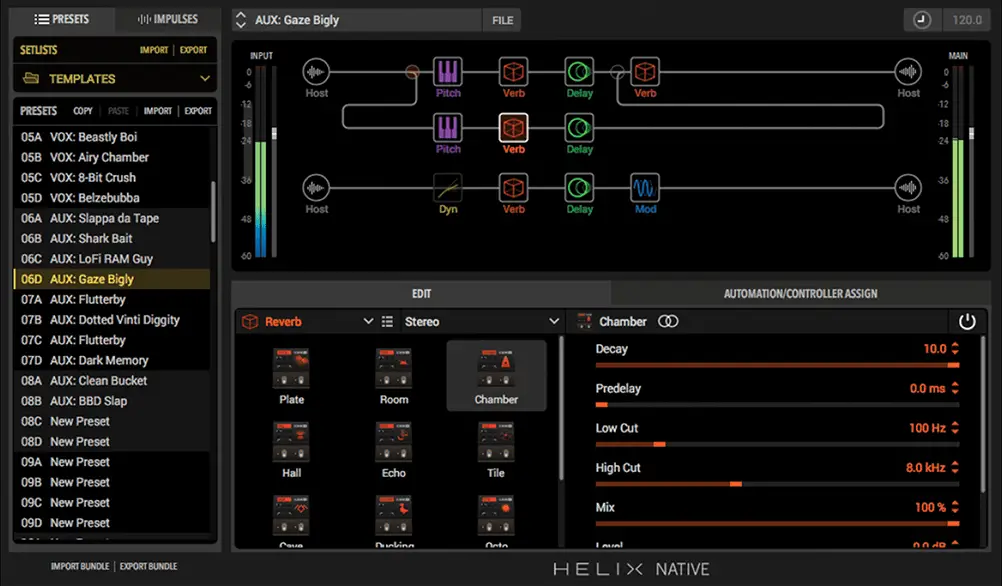The width and height of the screenshot is (1002, 586).
Task: Adjust the Low Cut value stepper
Action: (955, 428)
